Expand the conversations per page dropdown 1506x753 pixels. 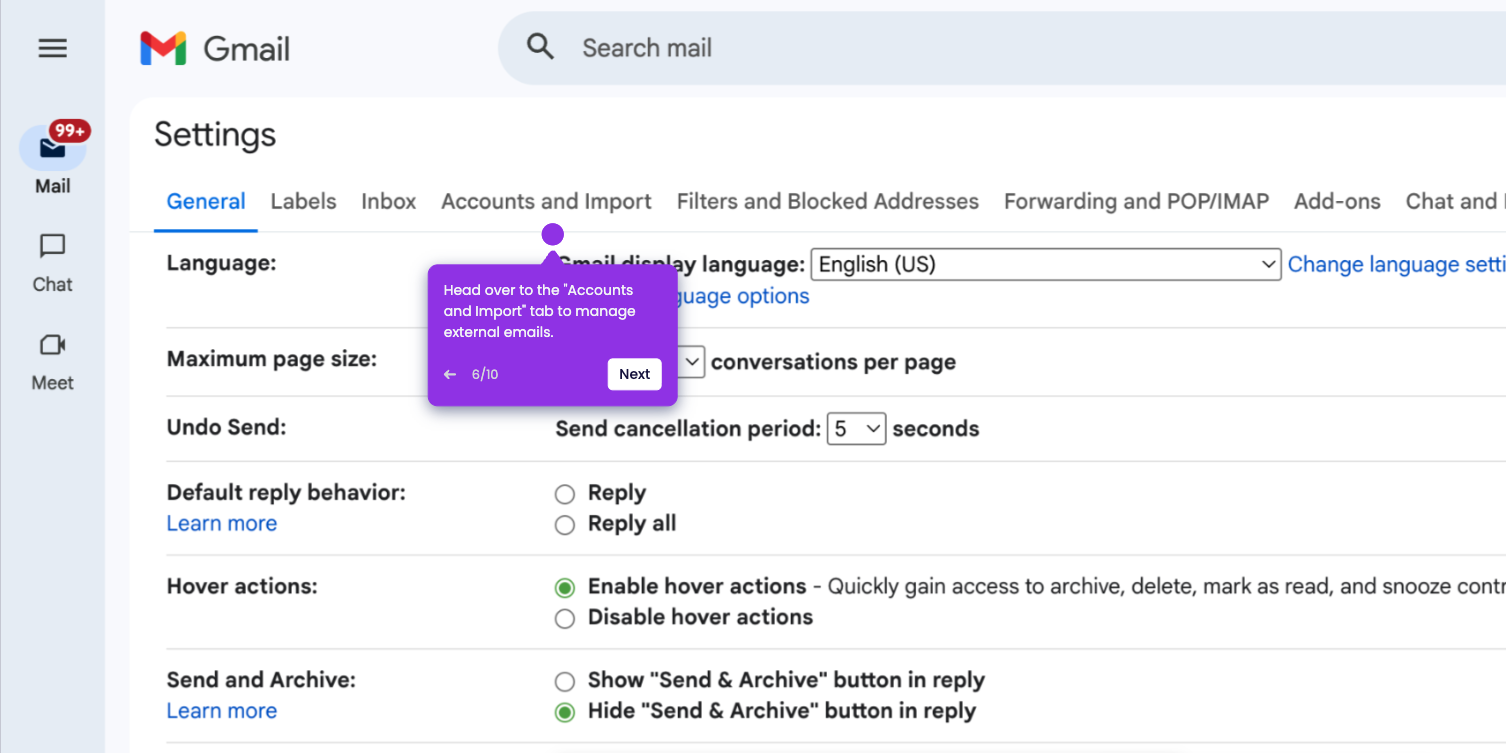tap(692, 362)
